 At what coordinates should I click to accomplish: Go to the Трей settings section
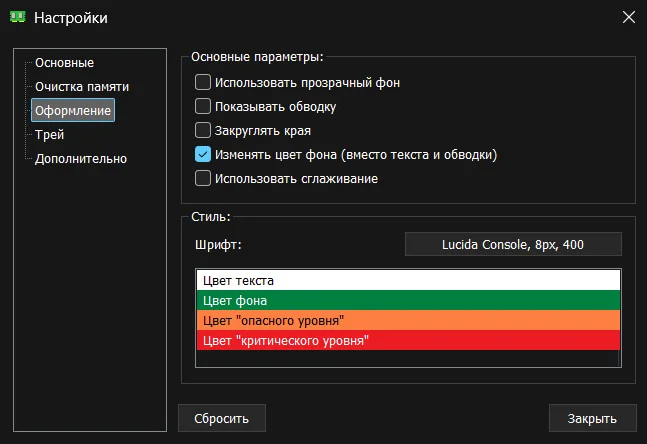point(50,134)
